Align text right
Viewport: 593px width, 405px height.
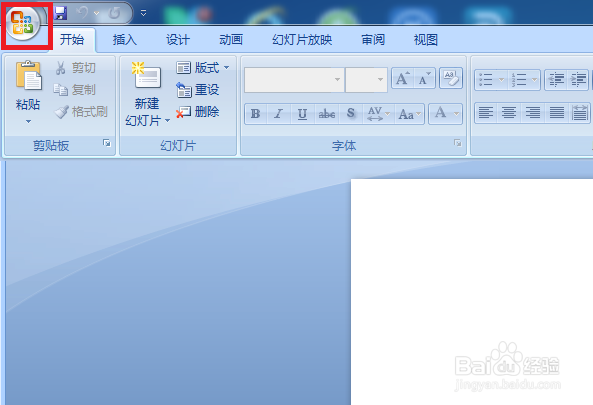[x=532, y=113]
